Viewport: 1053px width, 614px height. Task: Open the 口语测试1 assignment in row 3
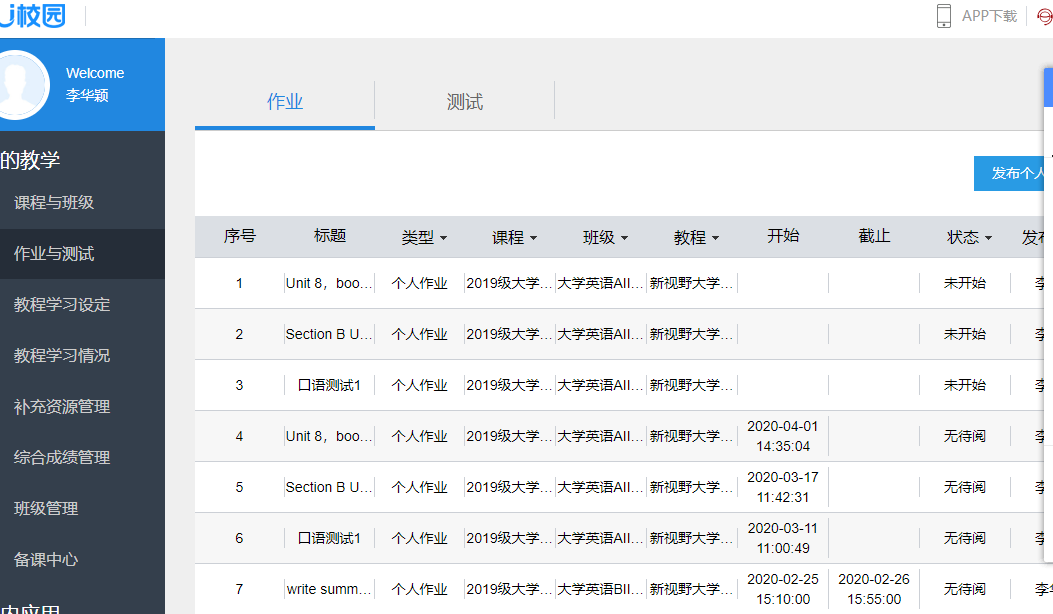tap(329, 385)
